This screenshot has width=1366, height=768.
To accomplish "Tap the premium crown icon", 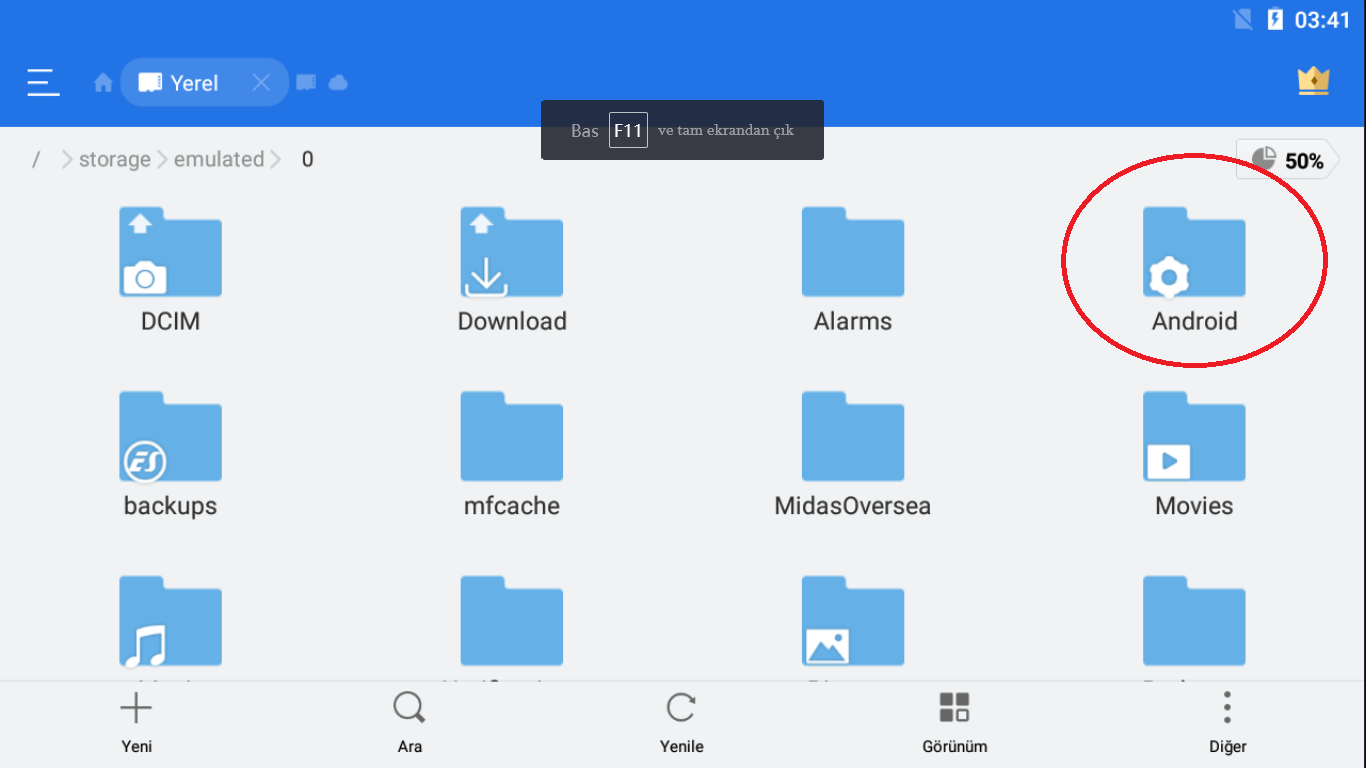I will coord(1313,81).
